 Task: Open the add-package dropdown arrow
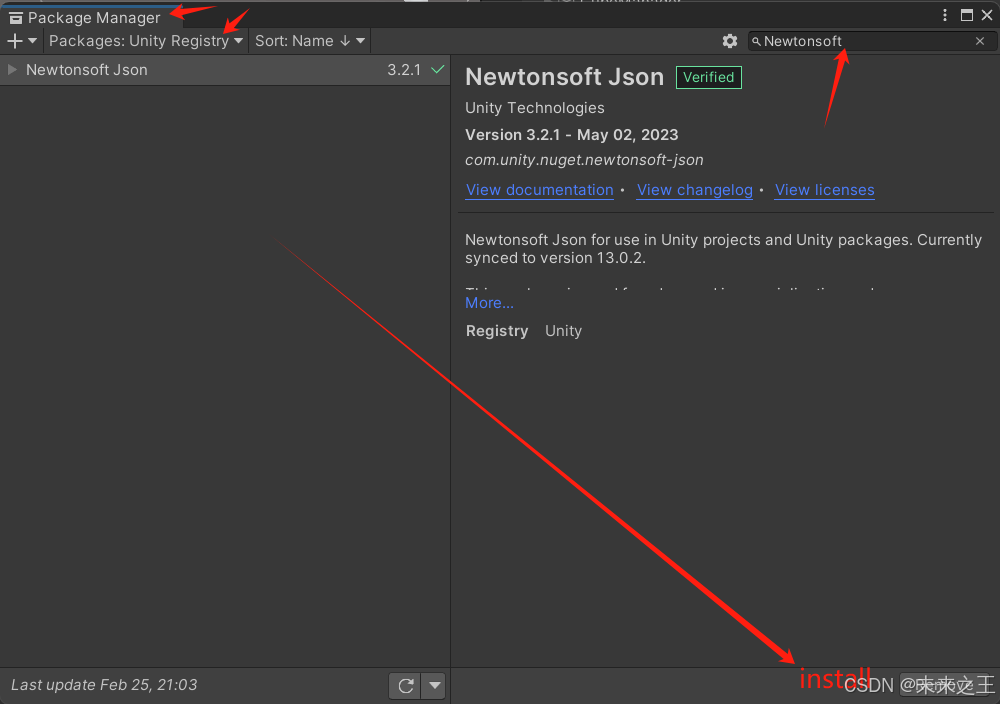tap(33, 41)
